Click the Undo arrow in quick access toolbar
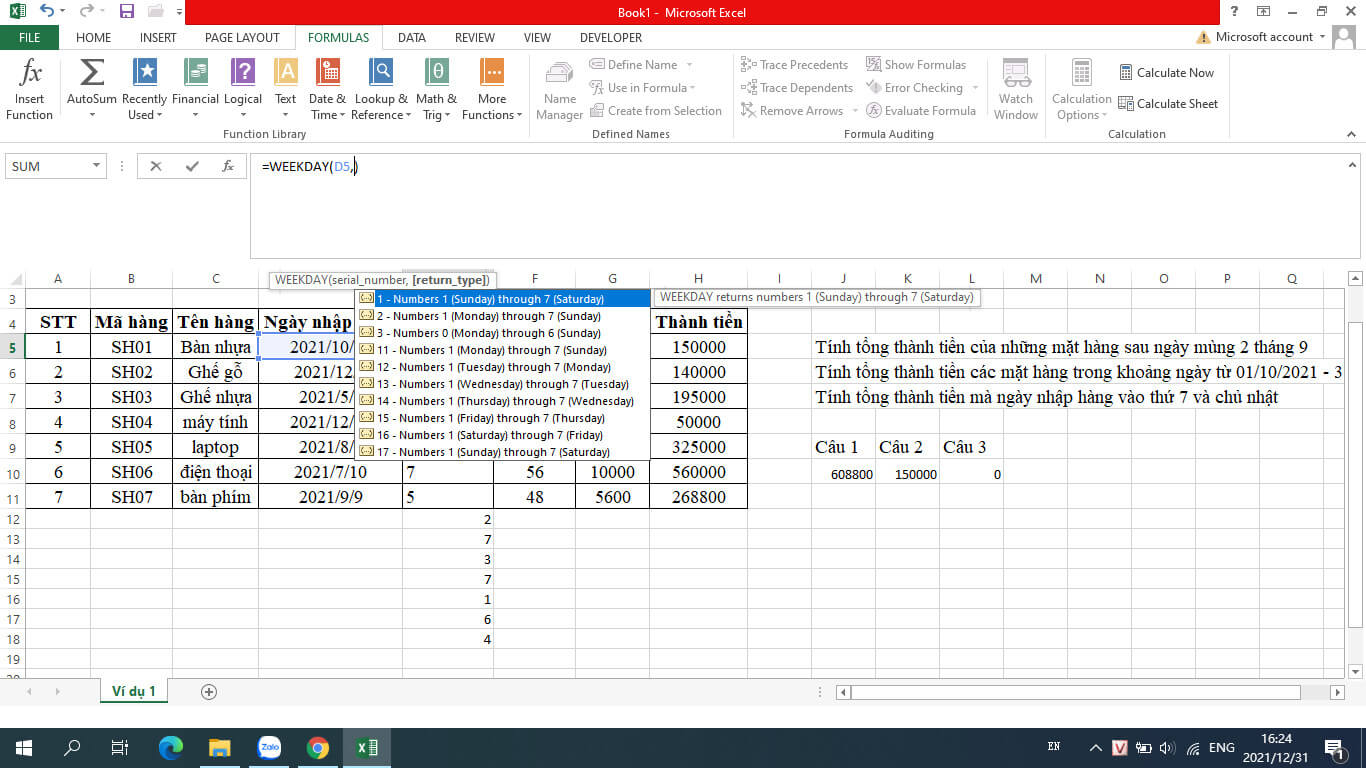 (x=47, y=12)
